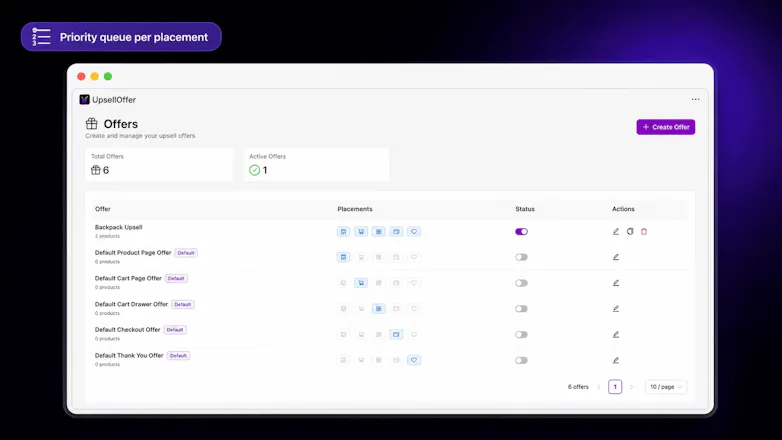Image resolution: width=782 pixels, height=440 pixels.
Task: Click the "2 products" text under Backpack Upsell
Action: click(107, 236)
